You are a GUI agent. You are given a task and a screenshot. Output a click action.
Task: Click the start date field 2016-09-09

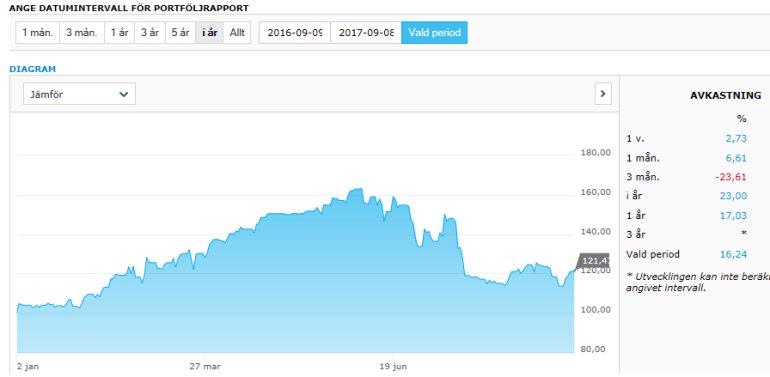[x=295, y=33]
